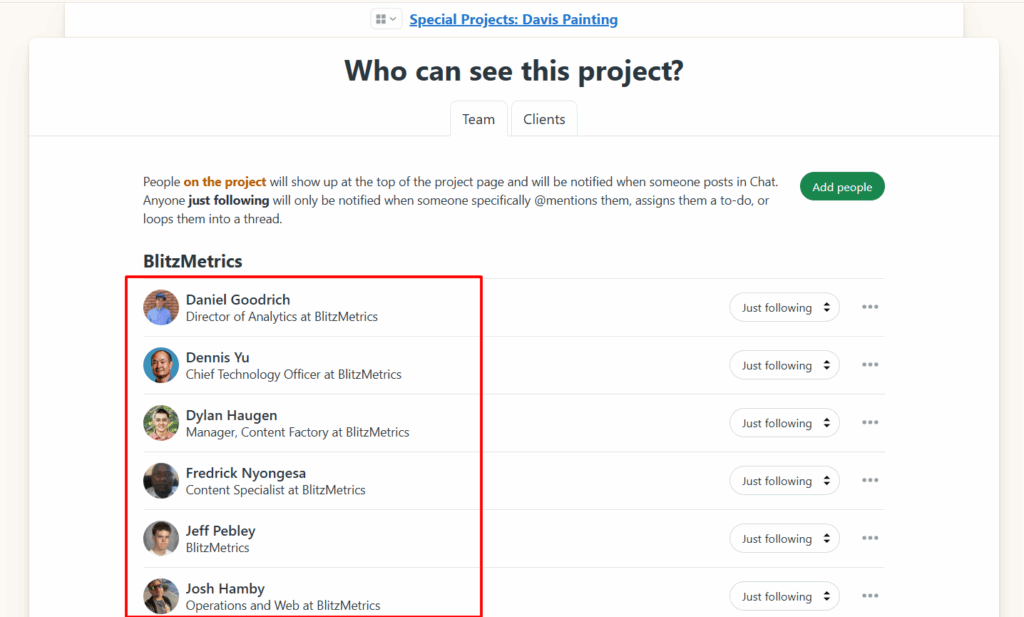Expand Jeff Pebley's Just following selector
Viewport: 1024px width, 617px height.
coord(785,539)
